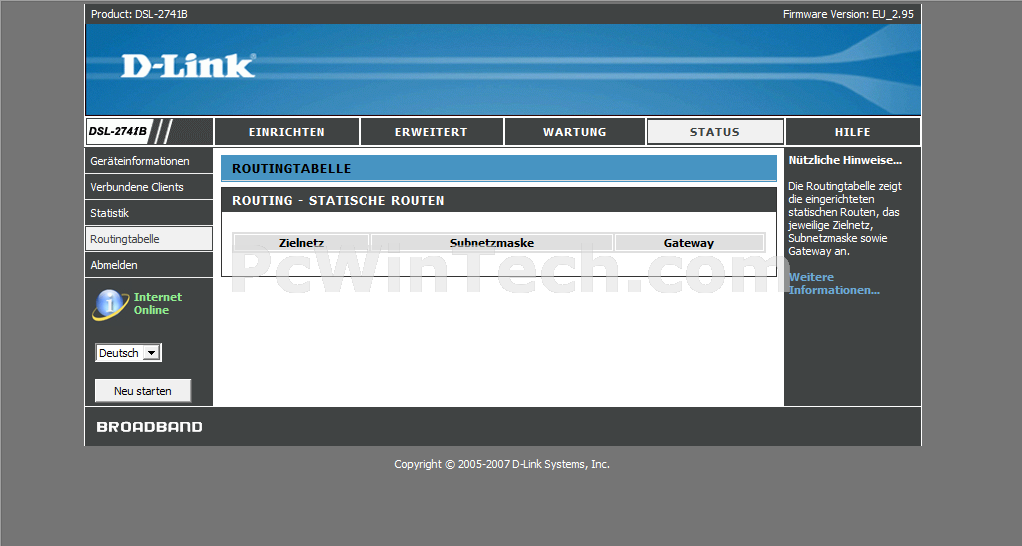The height and width of the screenshot is (546, 1022).
Task: Click the Neu starten button
Action: (143, 391)
